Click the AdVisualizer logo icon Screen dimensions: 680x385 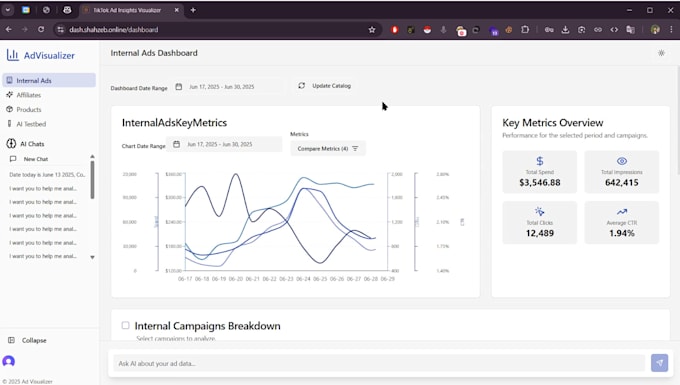click(x=13, y=55)
